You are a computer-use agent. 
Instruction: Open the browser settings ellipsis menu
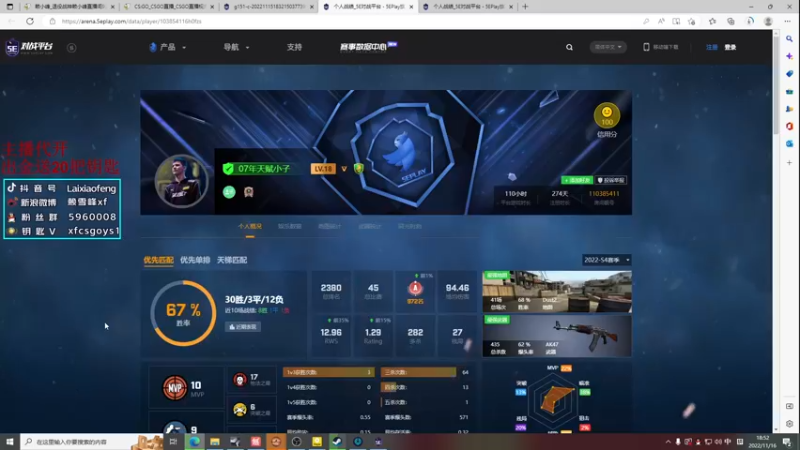point(788,21)
